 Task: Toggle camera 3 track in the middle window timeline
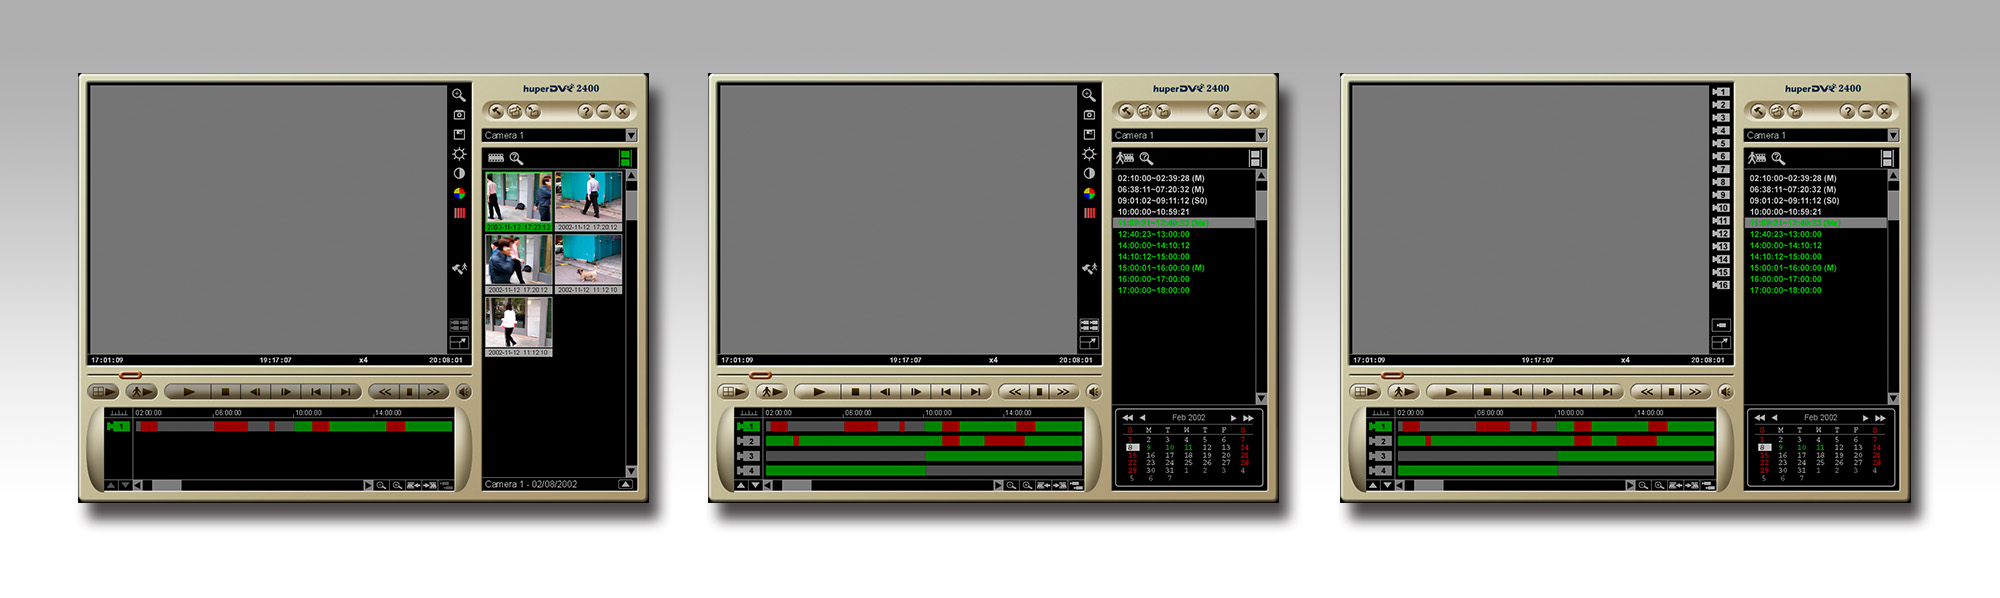tap(748, 456)
